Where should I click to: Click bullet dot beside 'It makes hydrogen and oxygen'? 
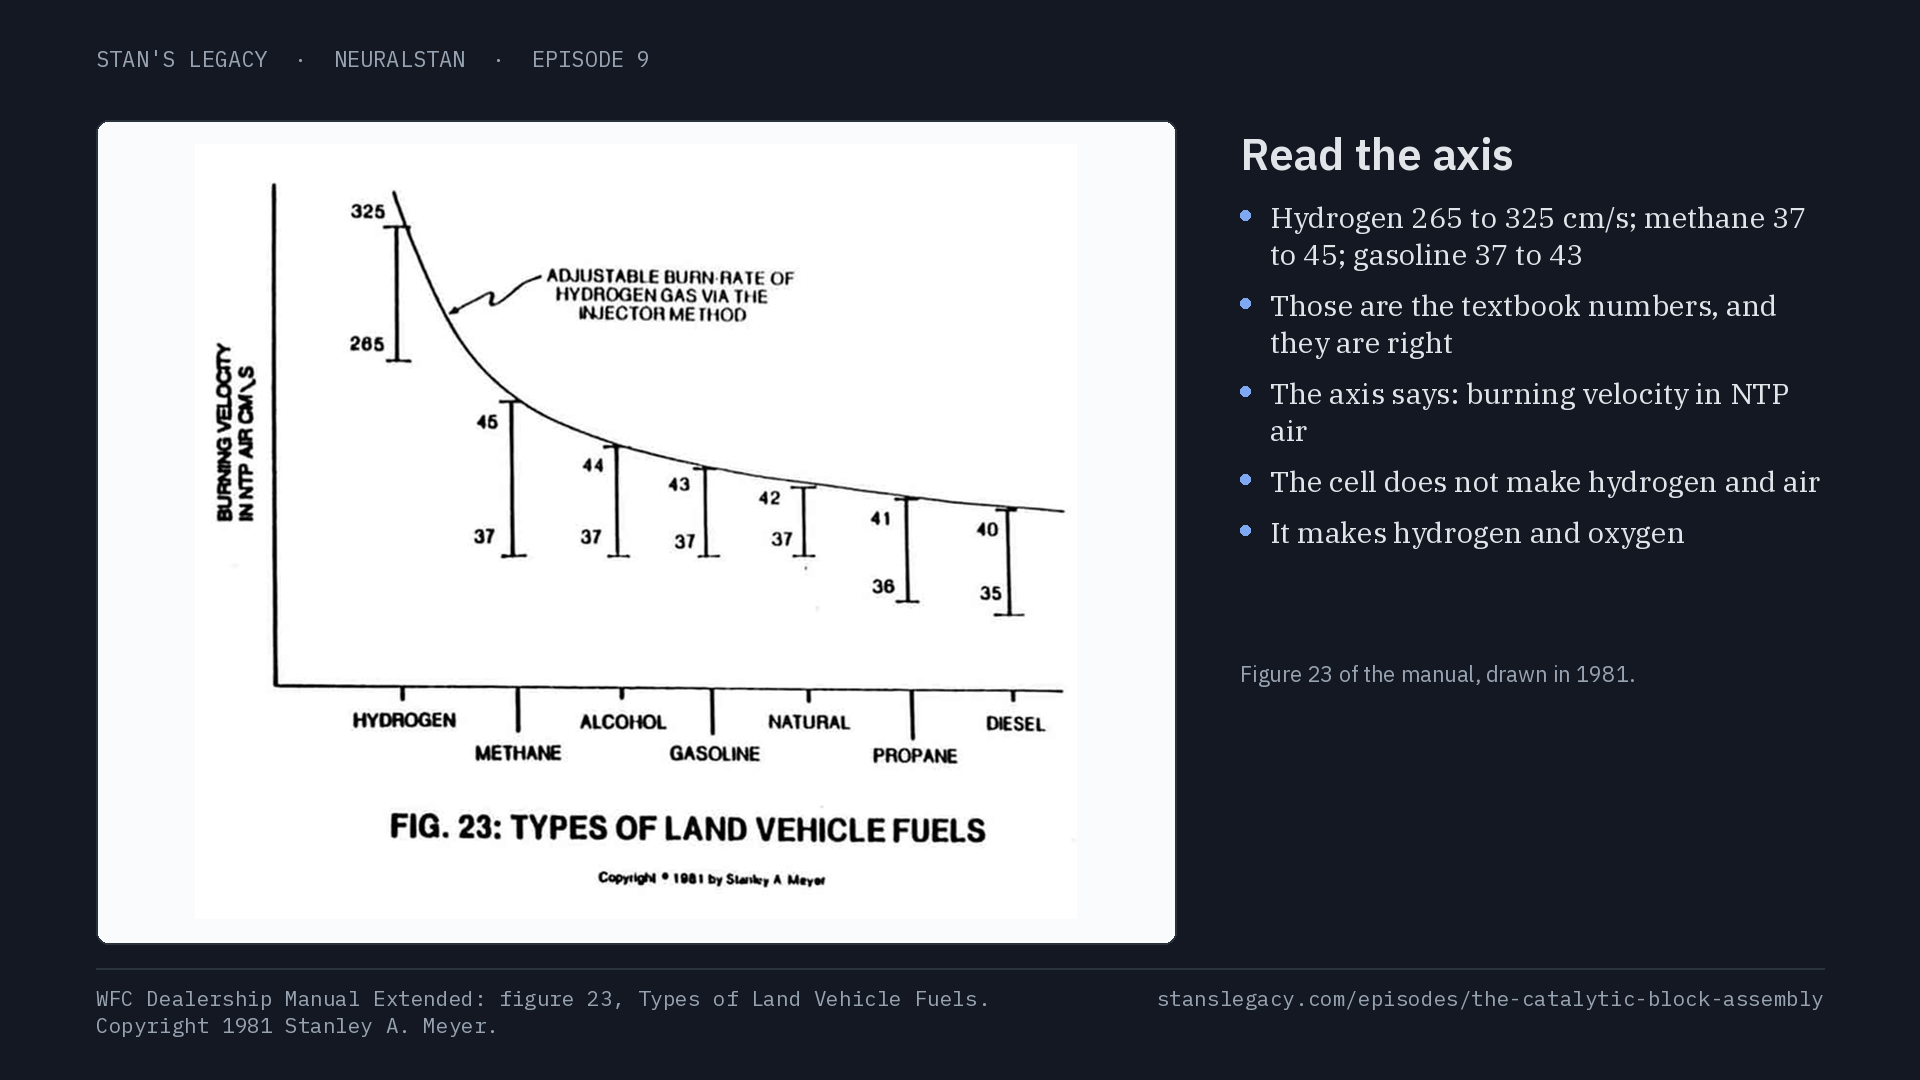point(1246,531)
